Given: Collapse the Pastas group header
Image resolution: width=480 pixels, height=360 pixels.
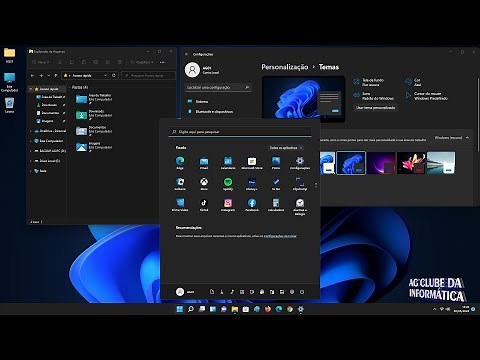Looking at the screenshot, I should point(70,87).
